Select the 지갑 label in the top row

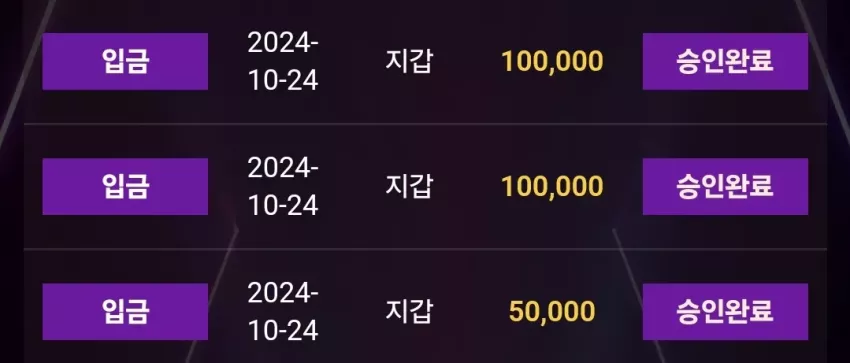tap(409, 61)
